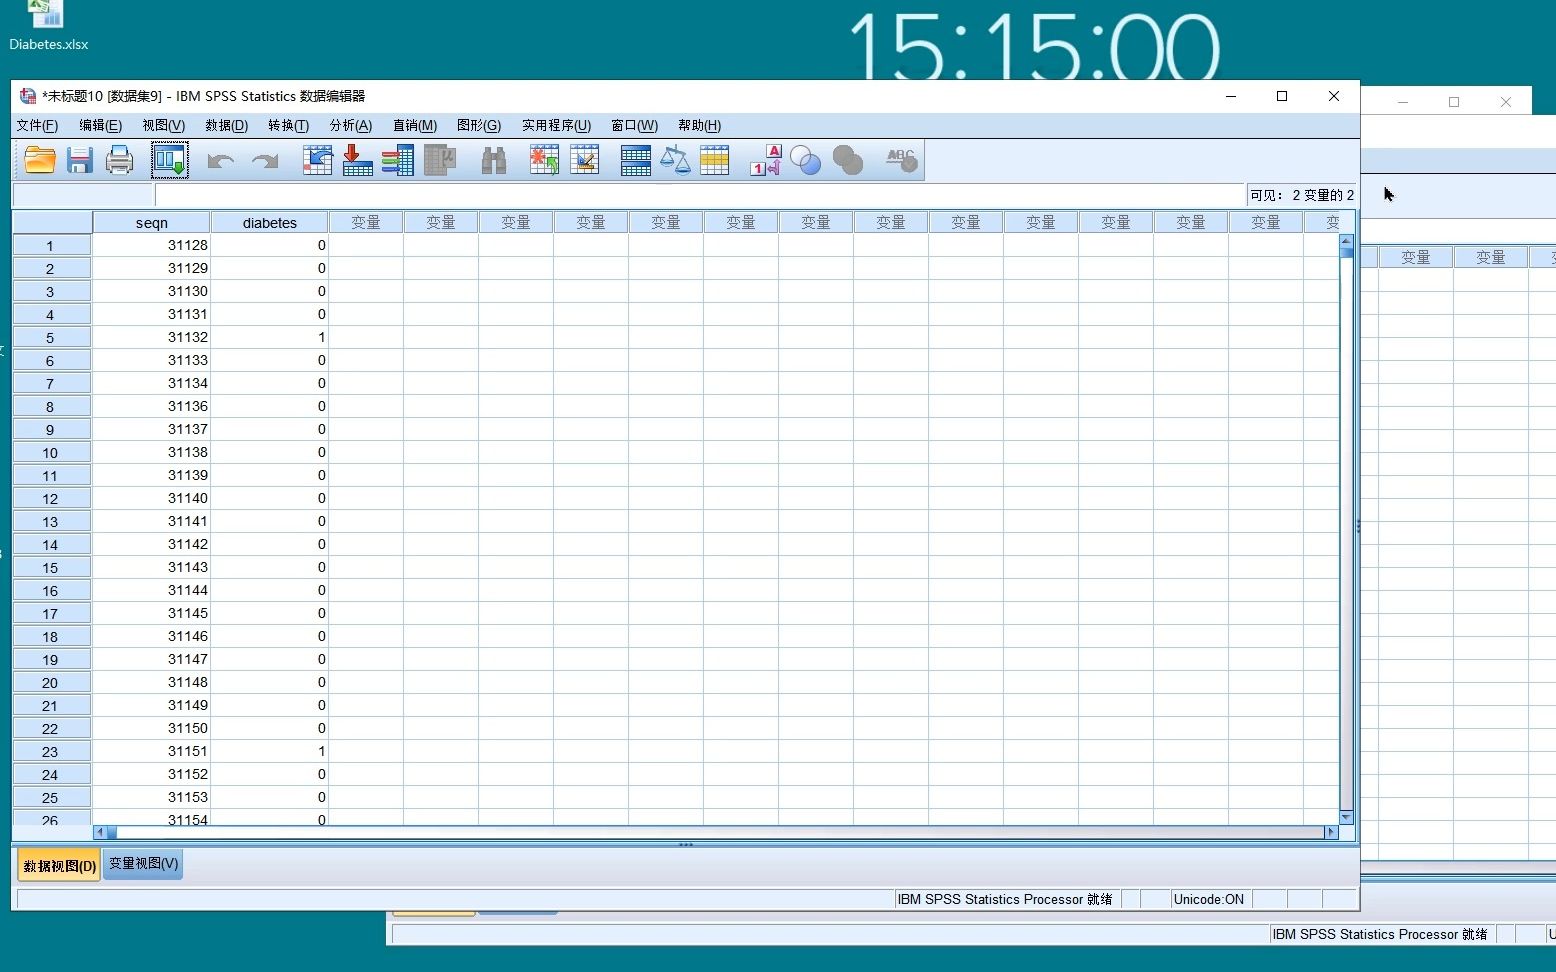This screenshot has width=1556, height=972.
Task: Redo the action
Action: pos(265,161)
